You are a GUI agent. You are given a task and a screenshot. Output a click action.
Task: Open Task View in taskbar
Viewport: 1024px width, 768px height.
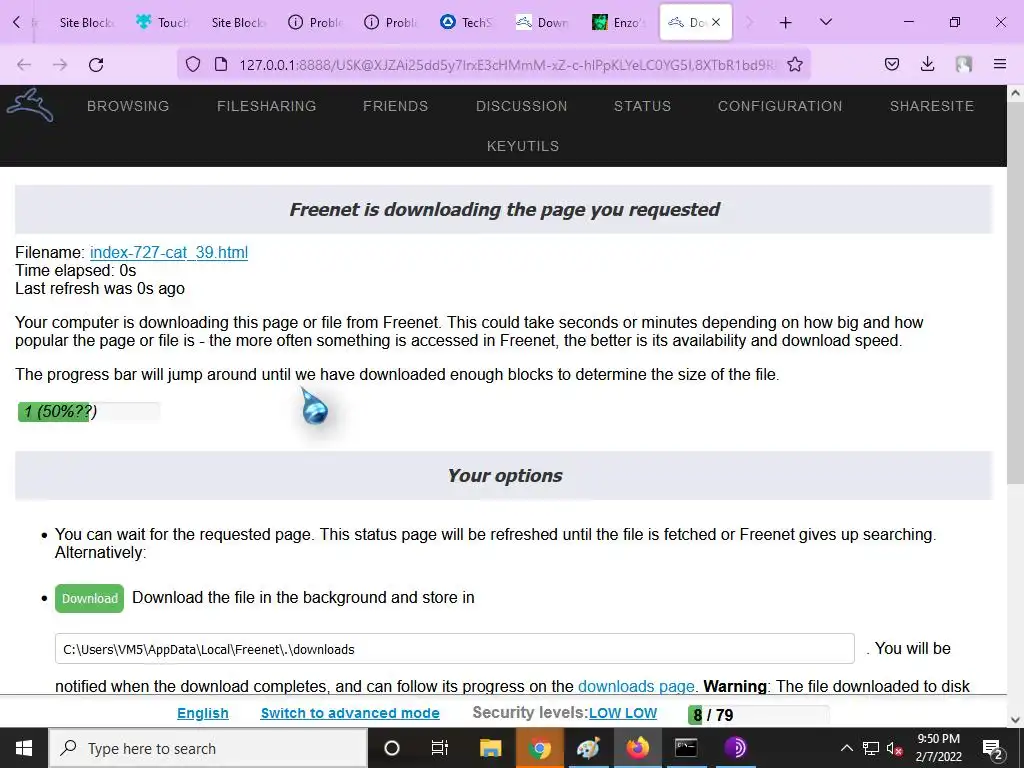point(440,748)
